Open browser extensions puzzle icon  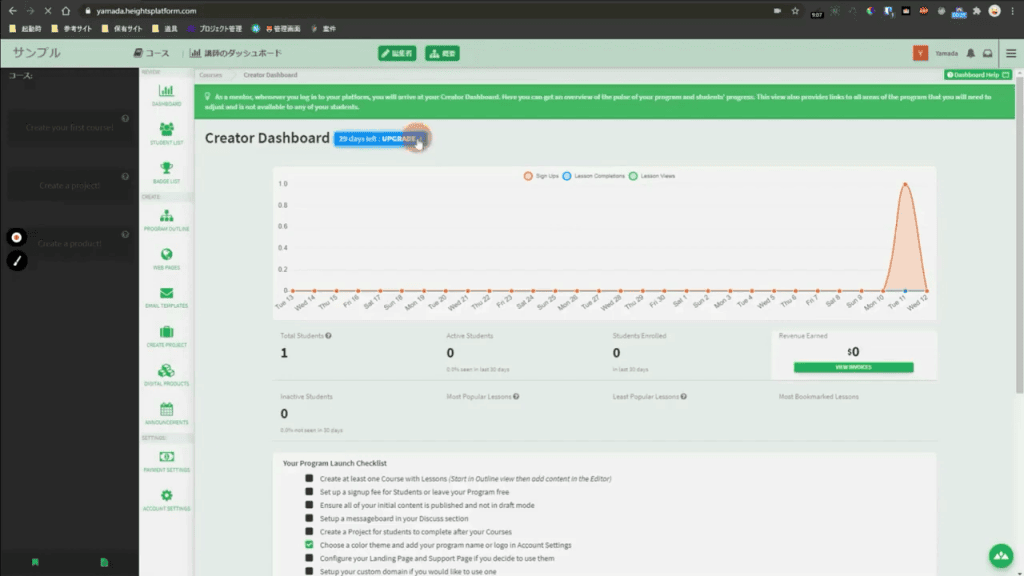(x=976, y=10)
